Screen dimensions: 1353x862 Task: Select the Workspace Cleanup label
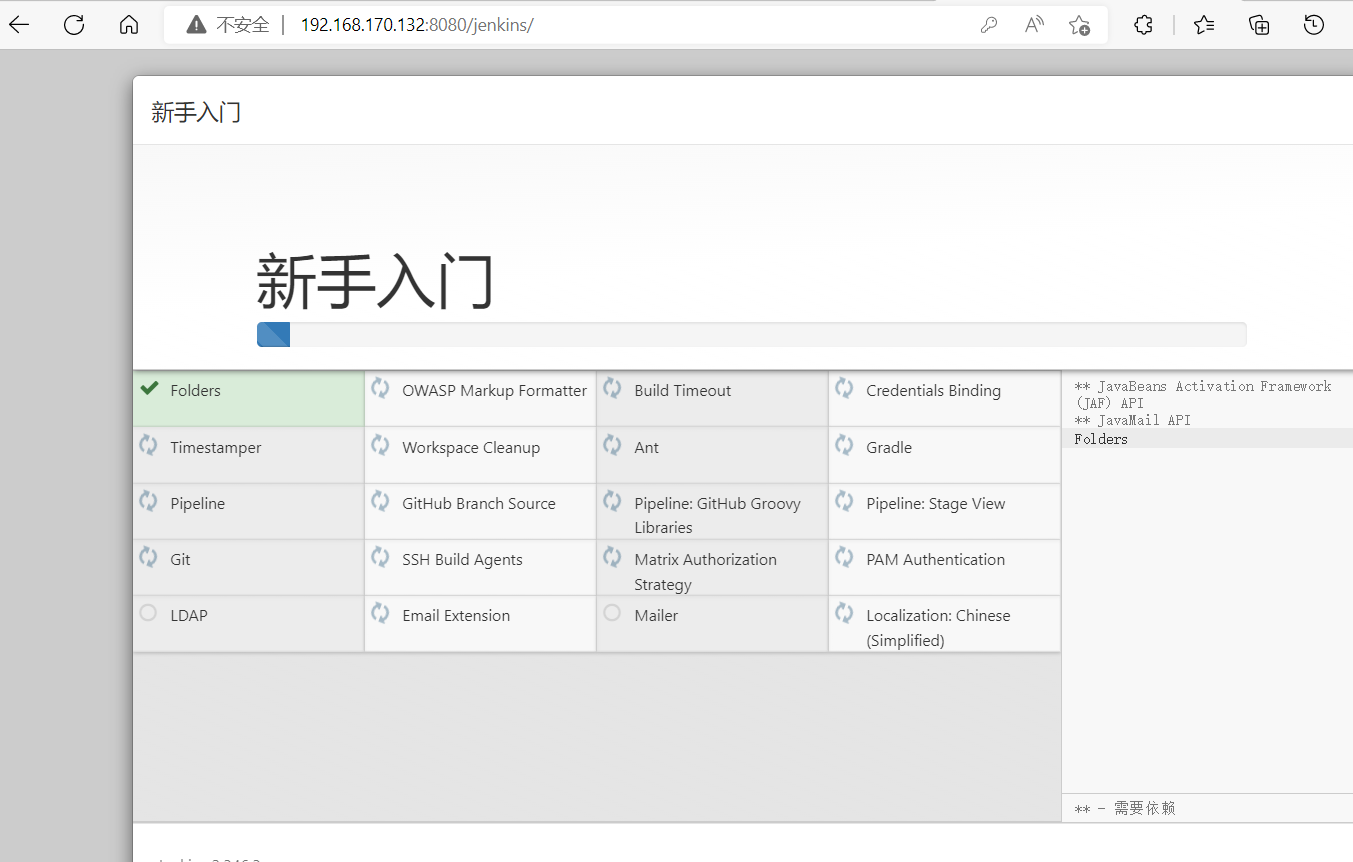[471, 448]
